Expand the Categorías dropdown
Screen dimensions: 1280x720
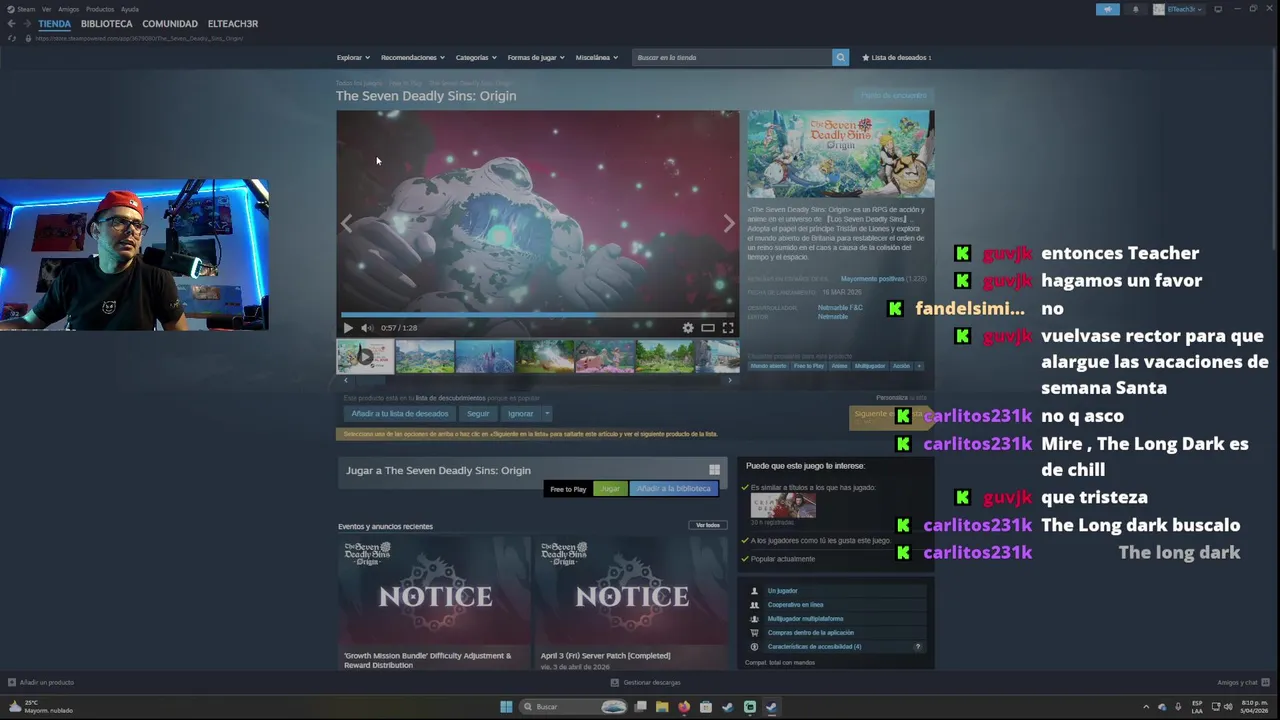tap(476, 57)
